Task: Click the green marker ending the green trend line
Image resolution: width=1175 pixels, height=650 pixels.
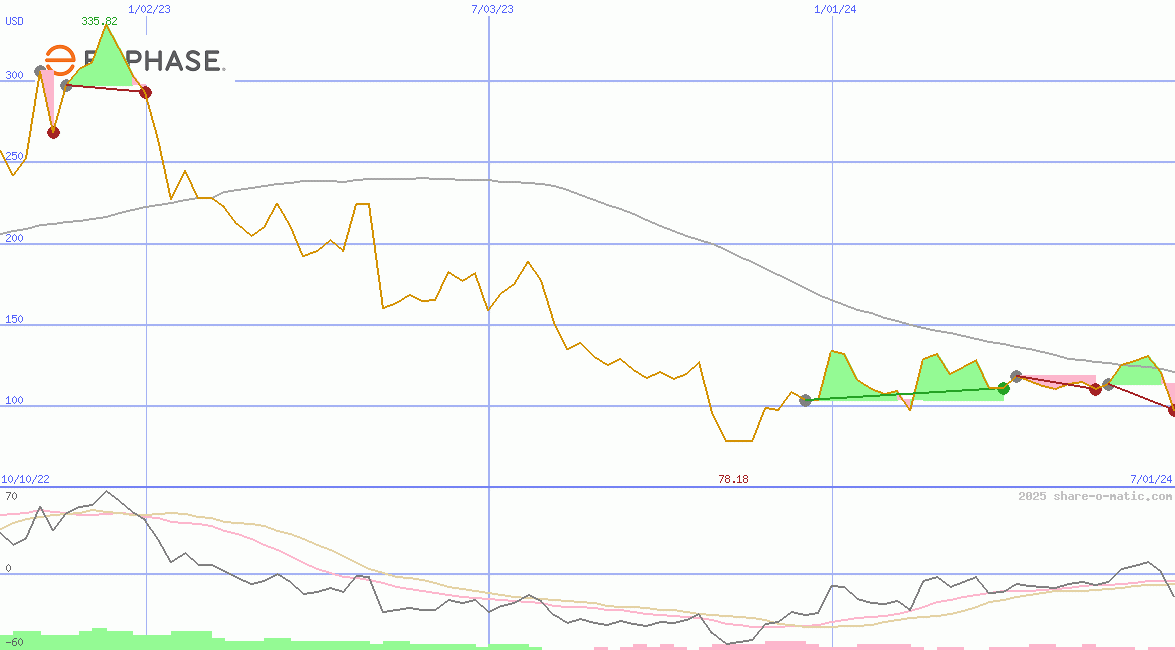Action: coord(1003,388)
